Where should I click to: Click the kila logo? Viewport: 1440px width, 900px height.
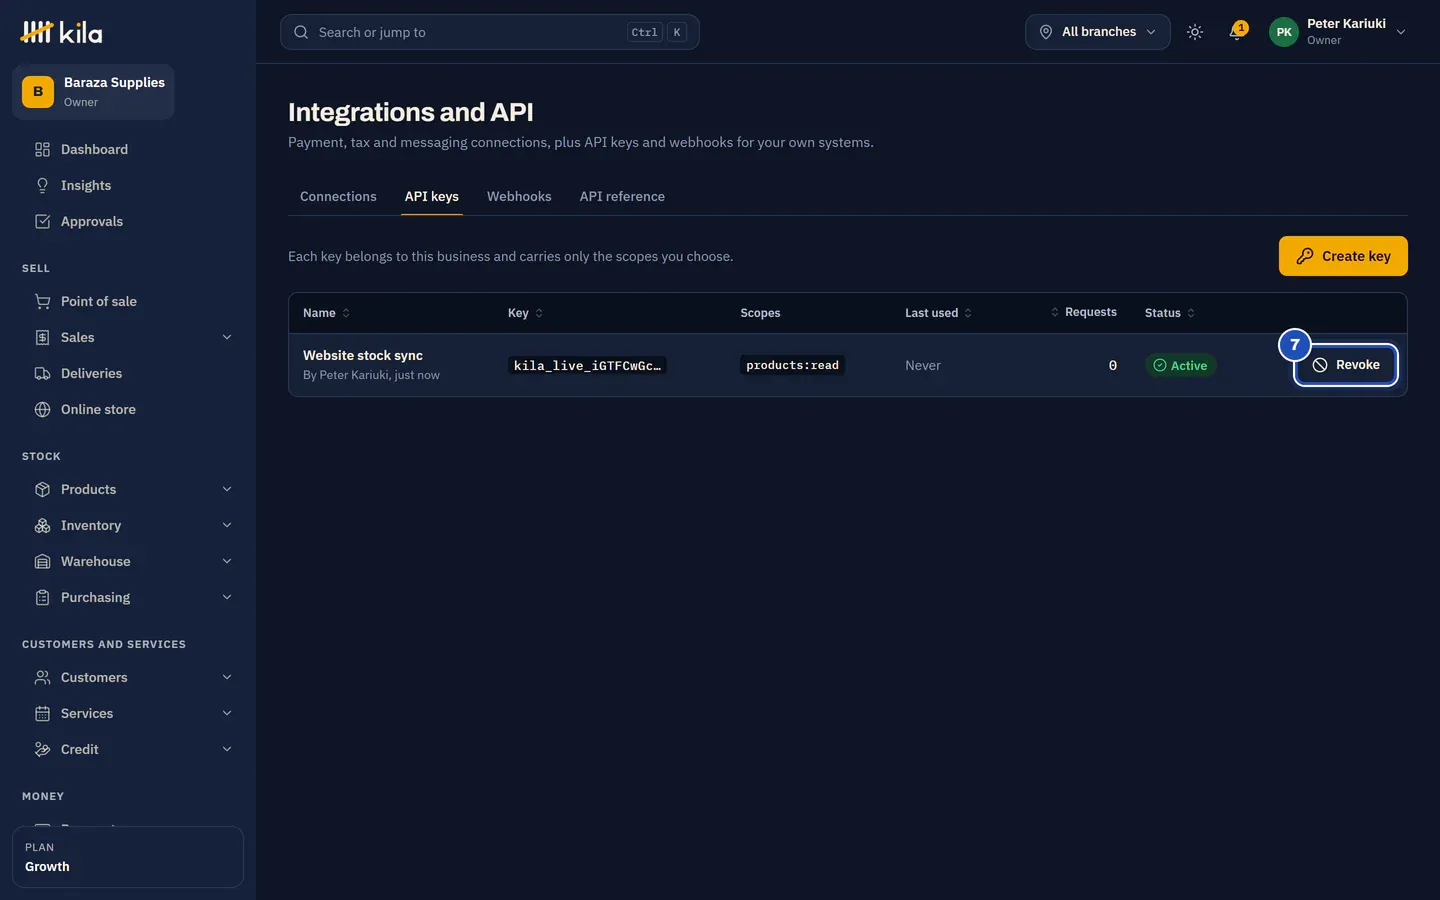[x=61, y=32]
